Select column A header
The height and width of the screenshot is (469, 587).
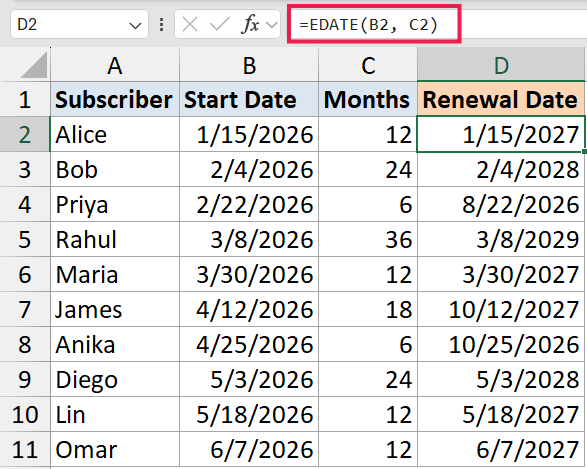pos(115,65)
